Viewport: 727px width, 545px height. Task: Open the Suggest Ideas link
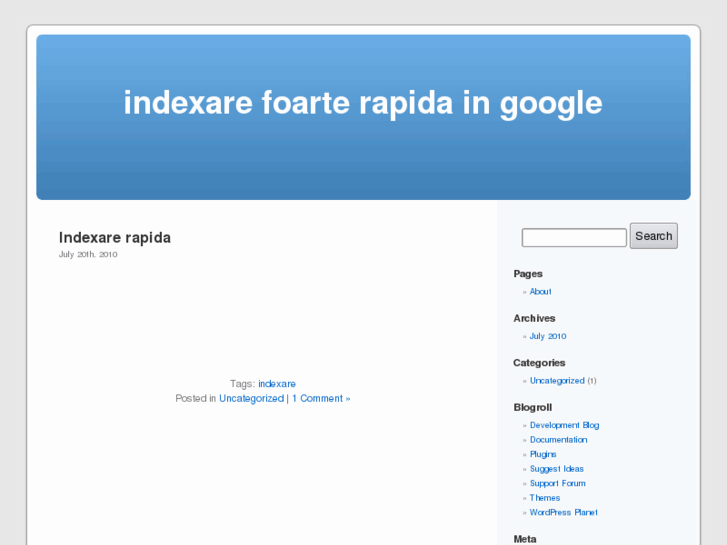coord(556,469)
